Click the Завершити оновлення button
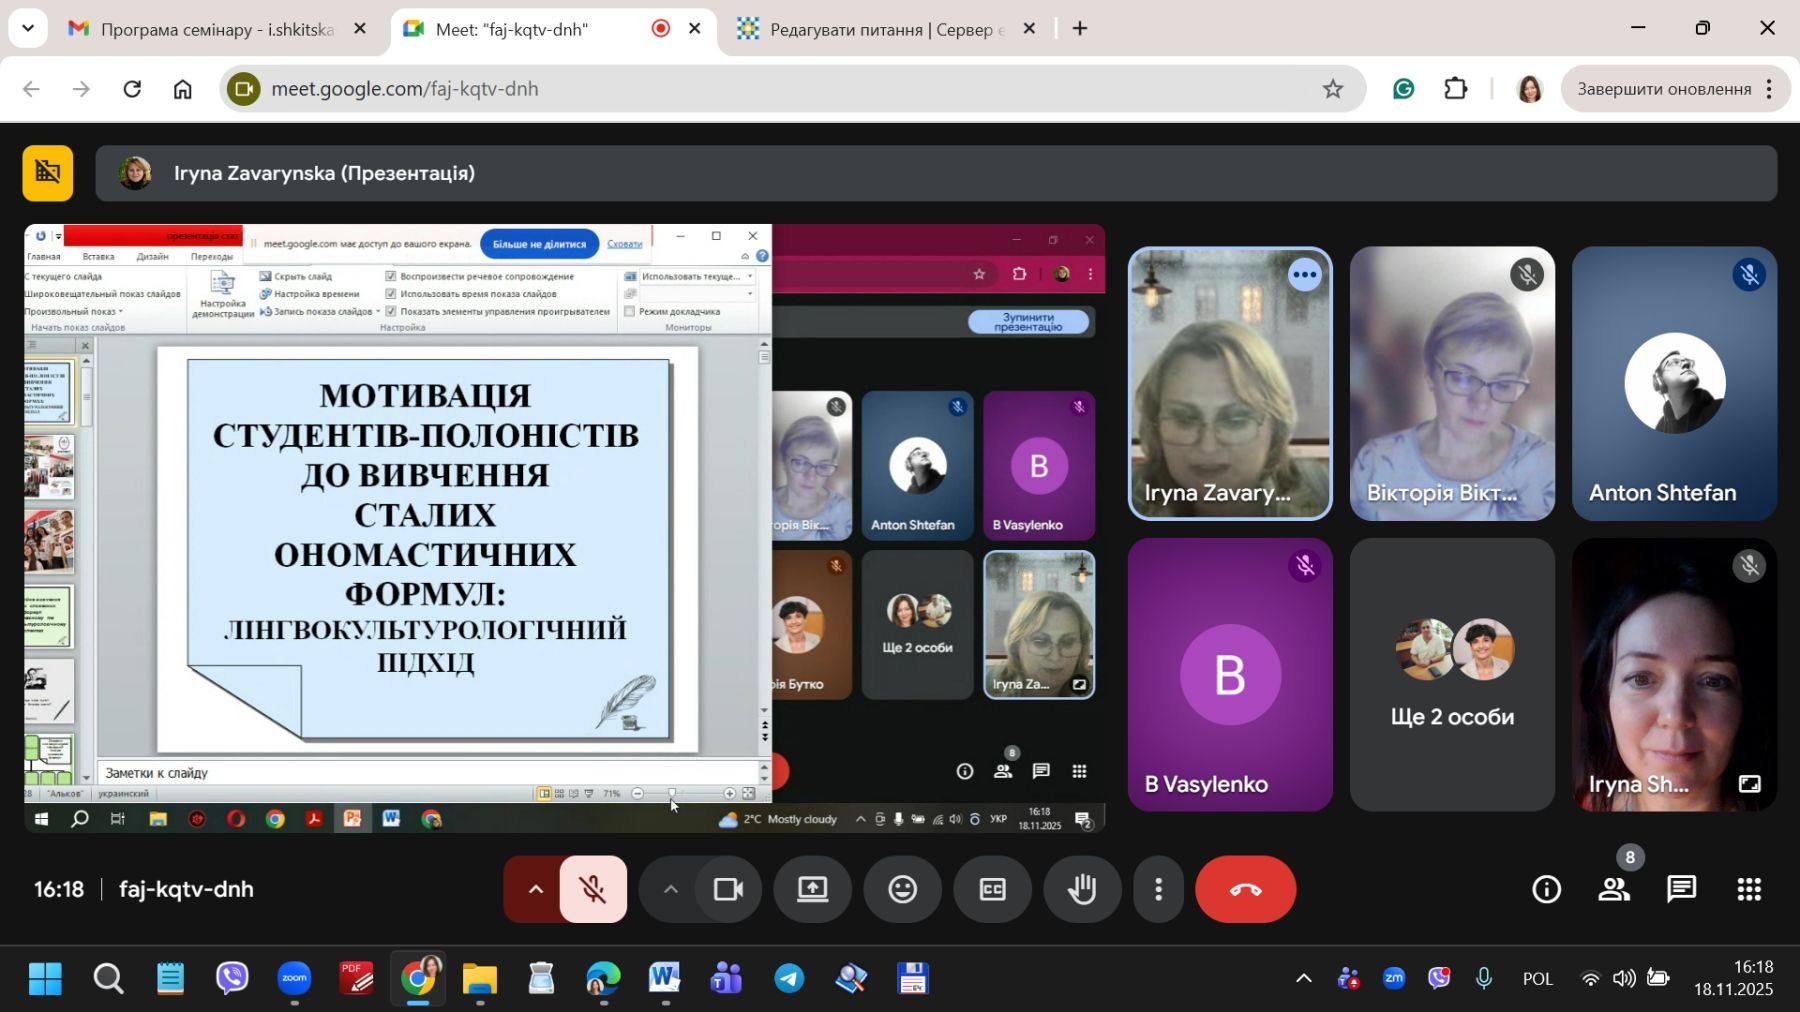The width and height of the screenshot is (1800, 1012). tap(1664, 89)
